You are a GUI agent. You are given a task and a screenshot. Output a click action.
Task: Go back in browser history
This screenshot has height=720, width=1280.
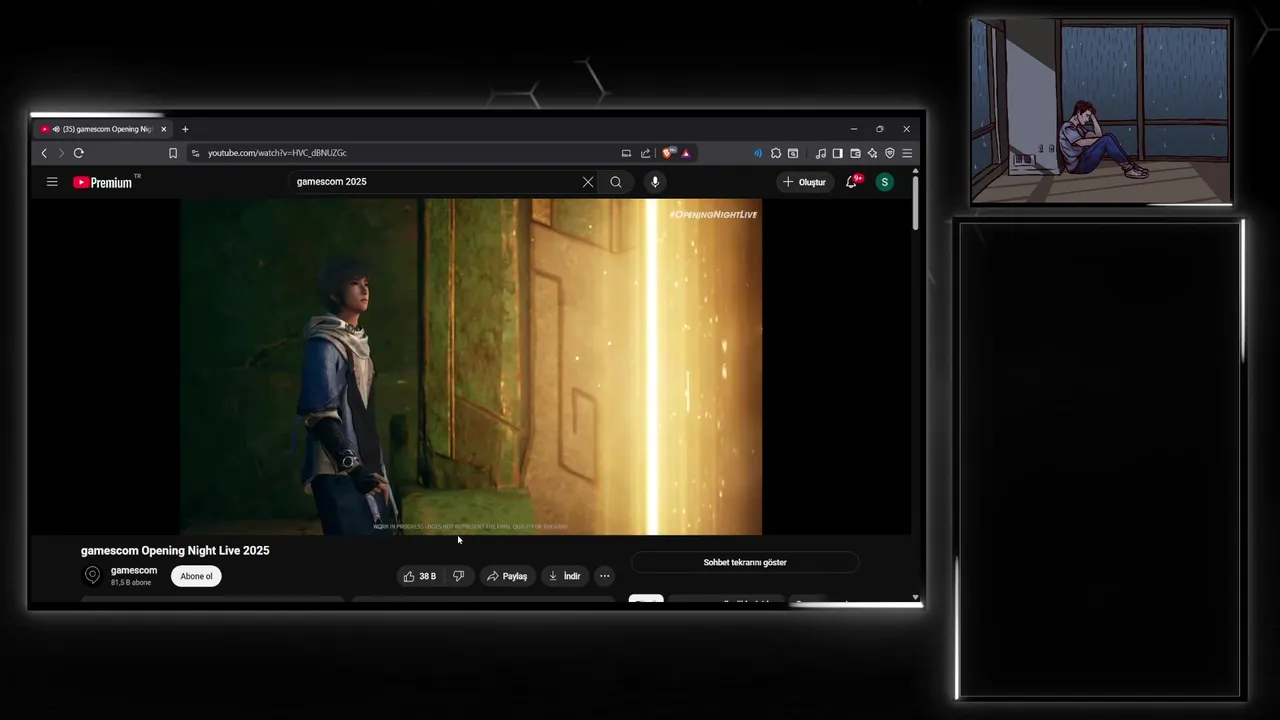coord(44,153)
